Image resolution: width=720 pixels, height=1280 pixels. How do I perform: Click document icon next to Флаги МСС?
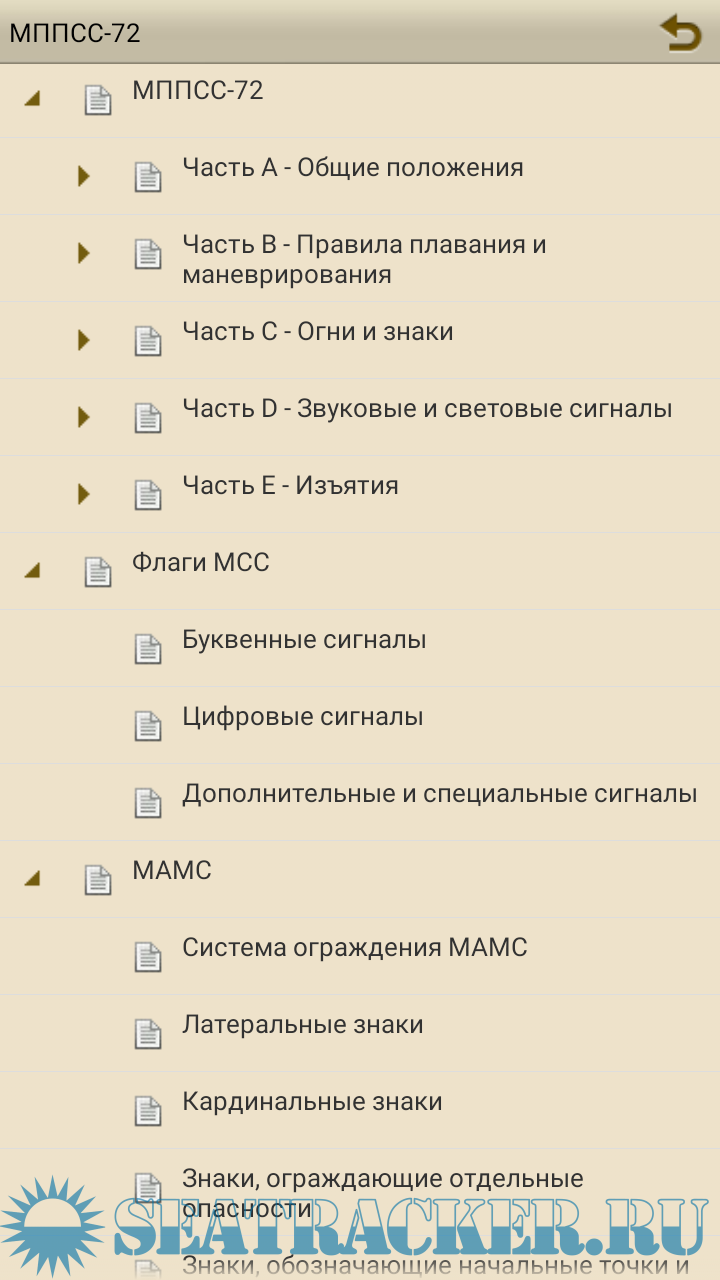[98, 571]
